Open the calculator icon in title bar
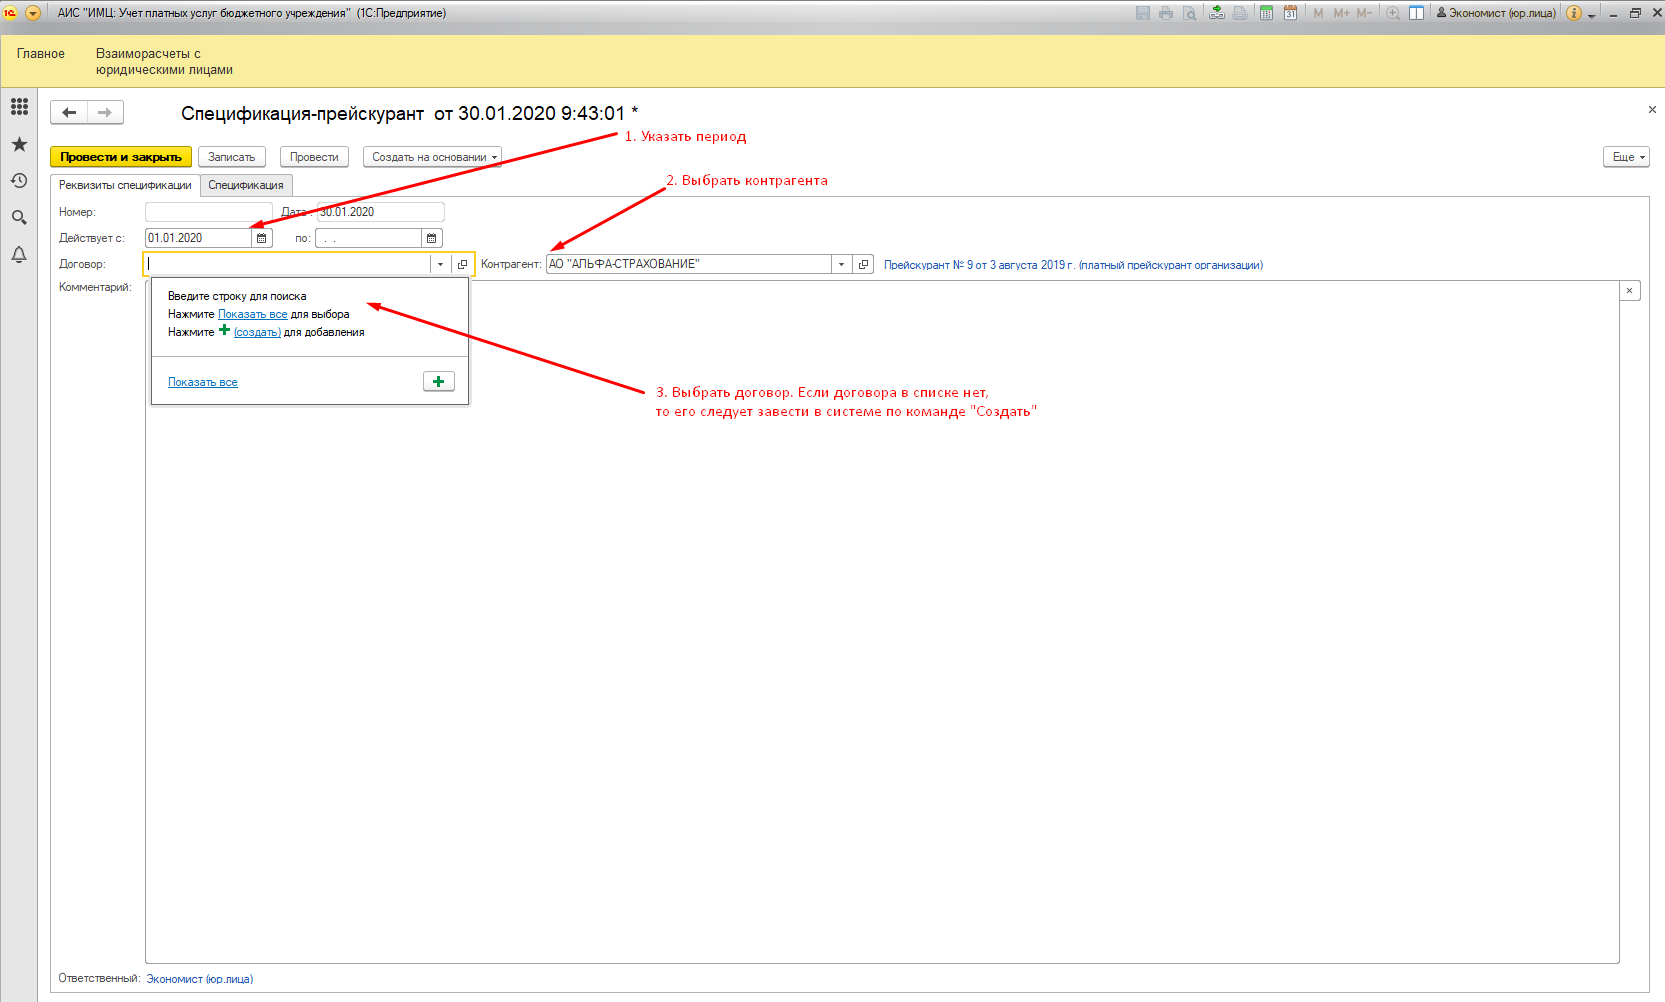 [x=1266, y=13]
